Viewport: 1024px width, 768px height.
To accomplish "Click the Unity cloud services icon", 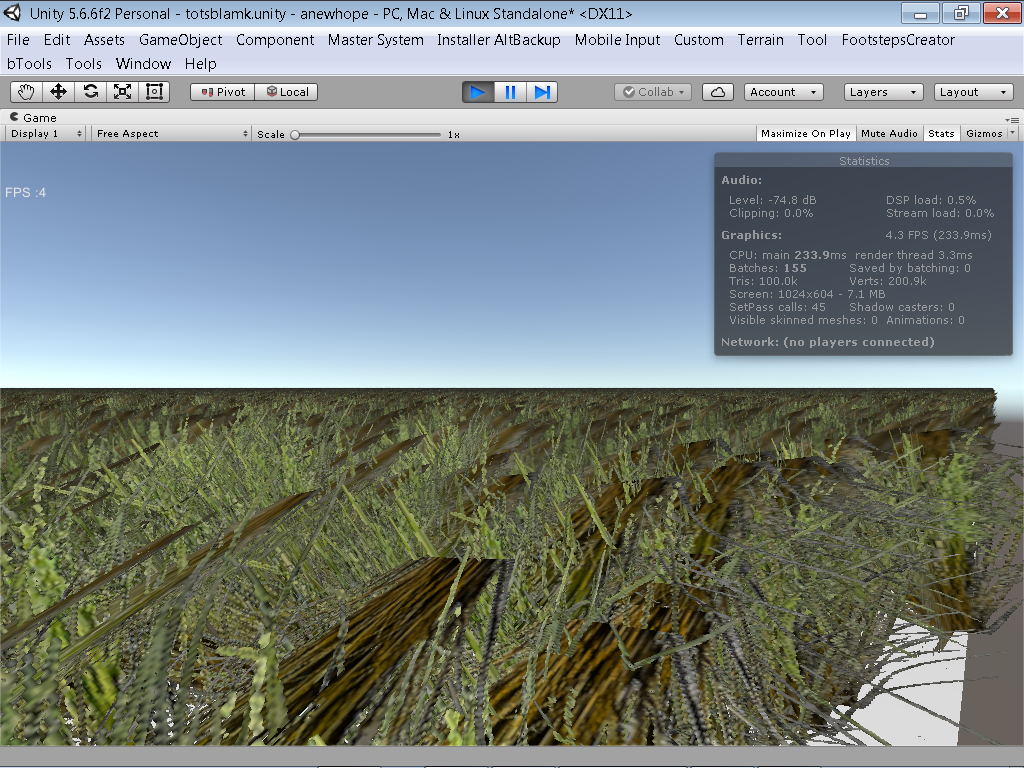I will tap(718, 91).
